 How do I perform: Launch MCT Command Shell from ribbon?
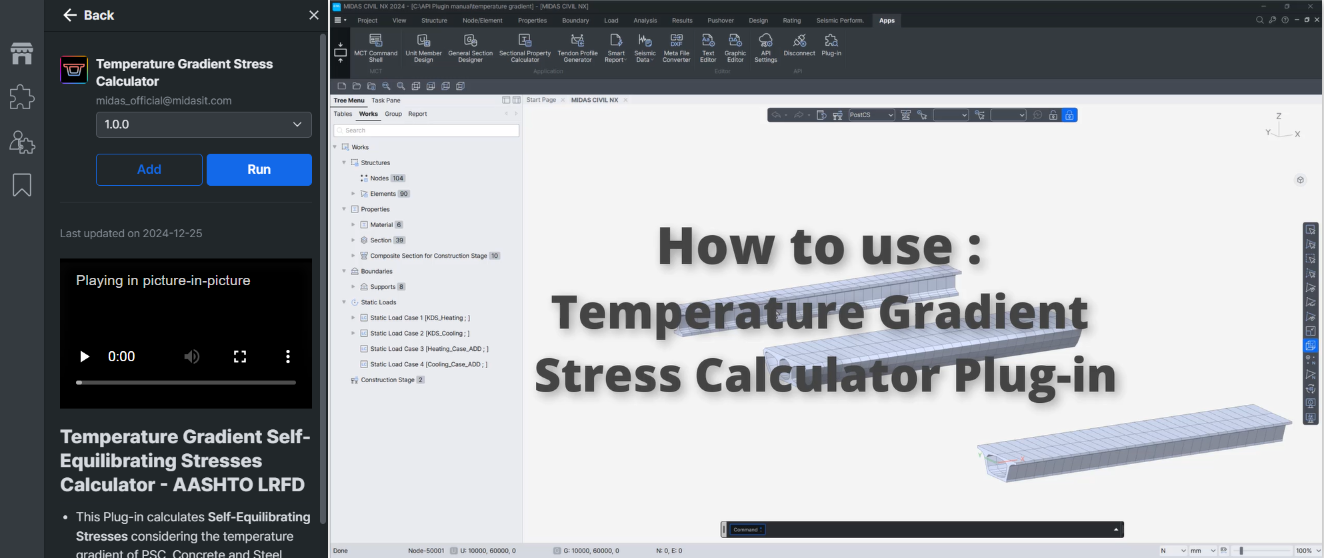376,47
